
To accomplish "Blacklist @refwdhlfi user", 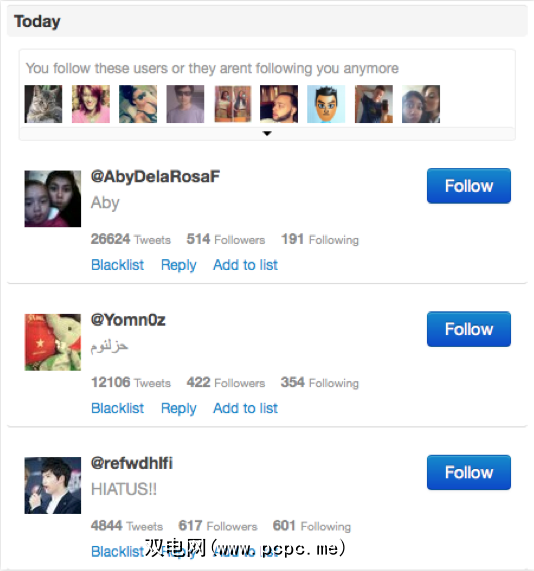I will (117, 551).
